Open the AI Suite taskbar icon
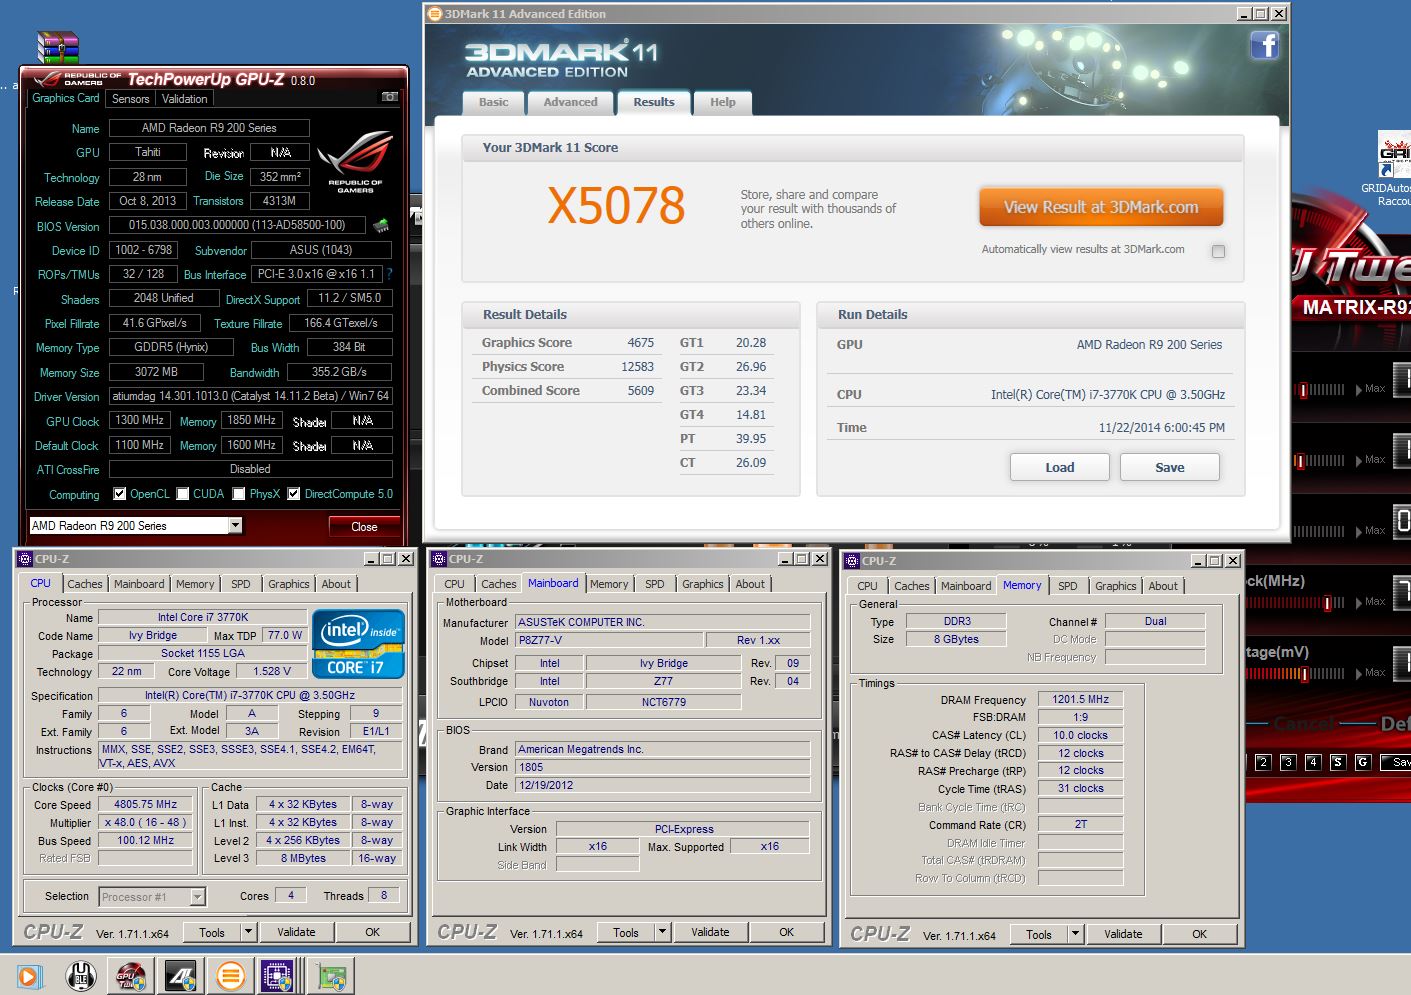The width and height of the screenshot is (1411, 995). tap(180, 976)
